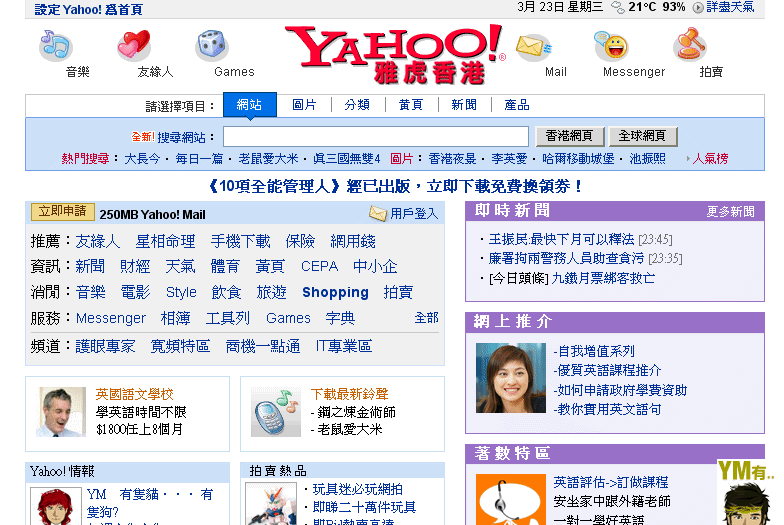Open the 設定 Yahoo! 為首頁 link
The width and height of the screenshot is (784, 525).
pyautogui.click(x=88, y=9)
